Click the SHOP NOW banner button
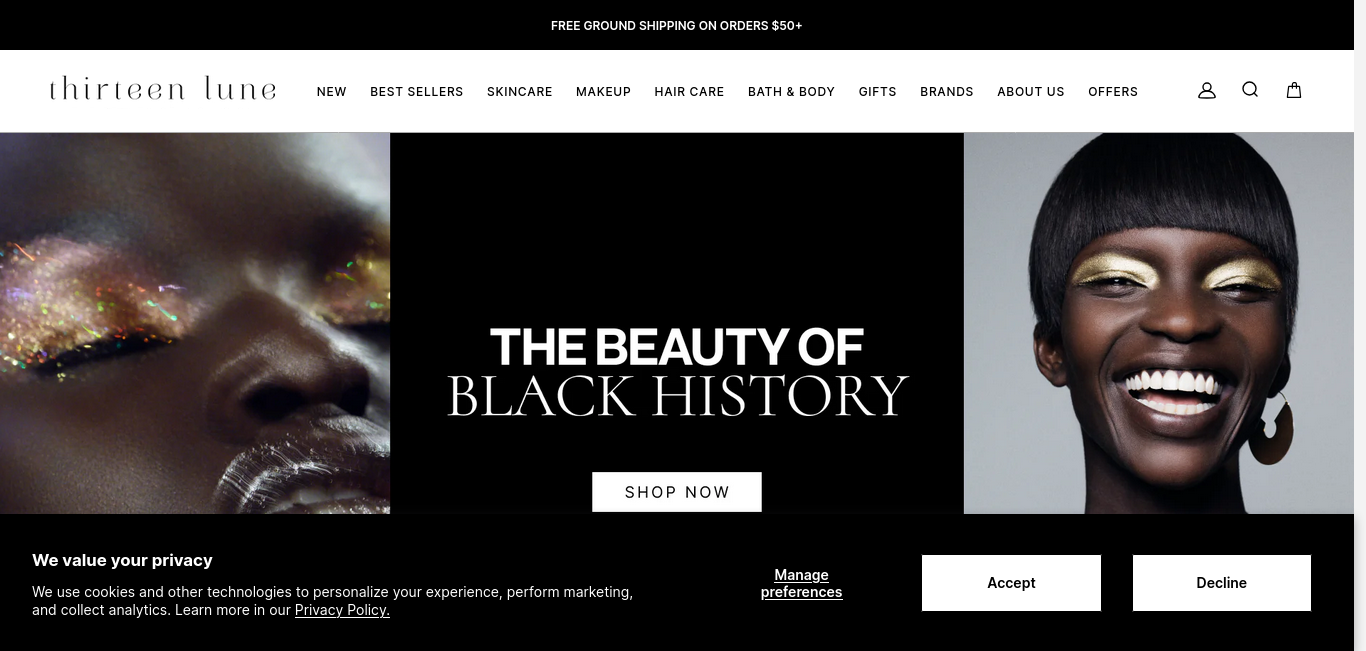The image size is (1366, 651). click(677, 492)
